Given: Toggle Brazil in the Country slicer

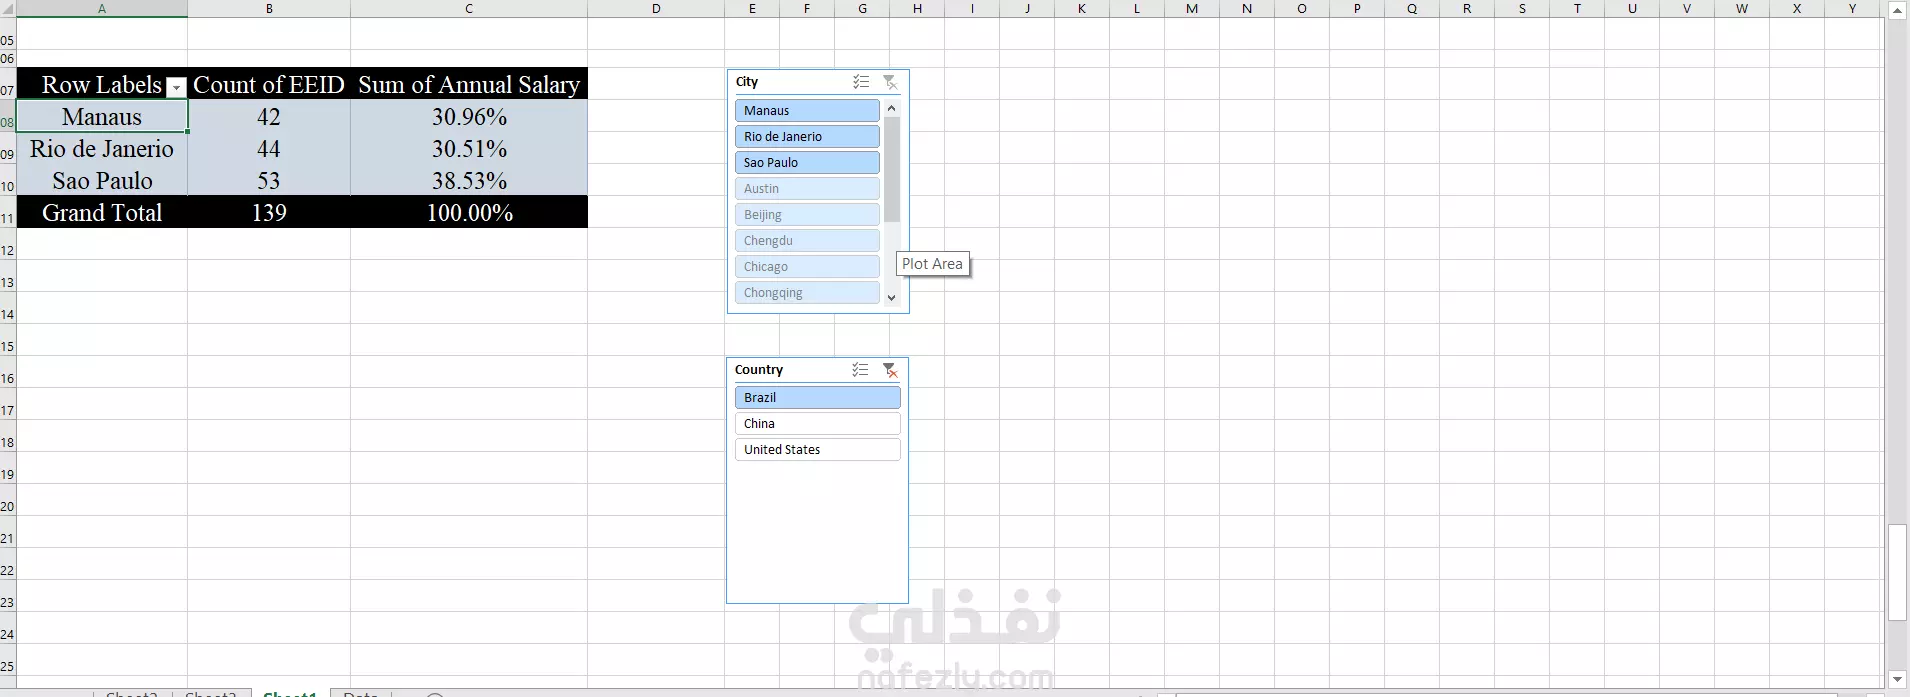Looking at the screenshot, I should pos(817,397).
